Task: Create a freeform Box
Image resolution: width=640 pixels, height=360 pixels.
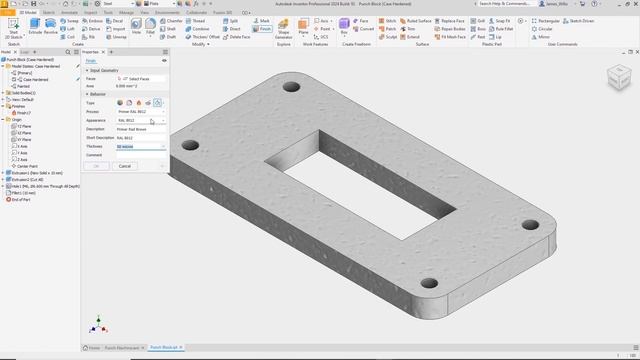Action: click(344, 27)
